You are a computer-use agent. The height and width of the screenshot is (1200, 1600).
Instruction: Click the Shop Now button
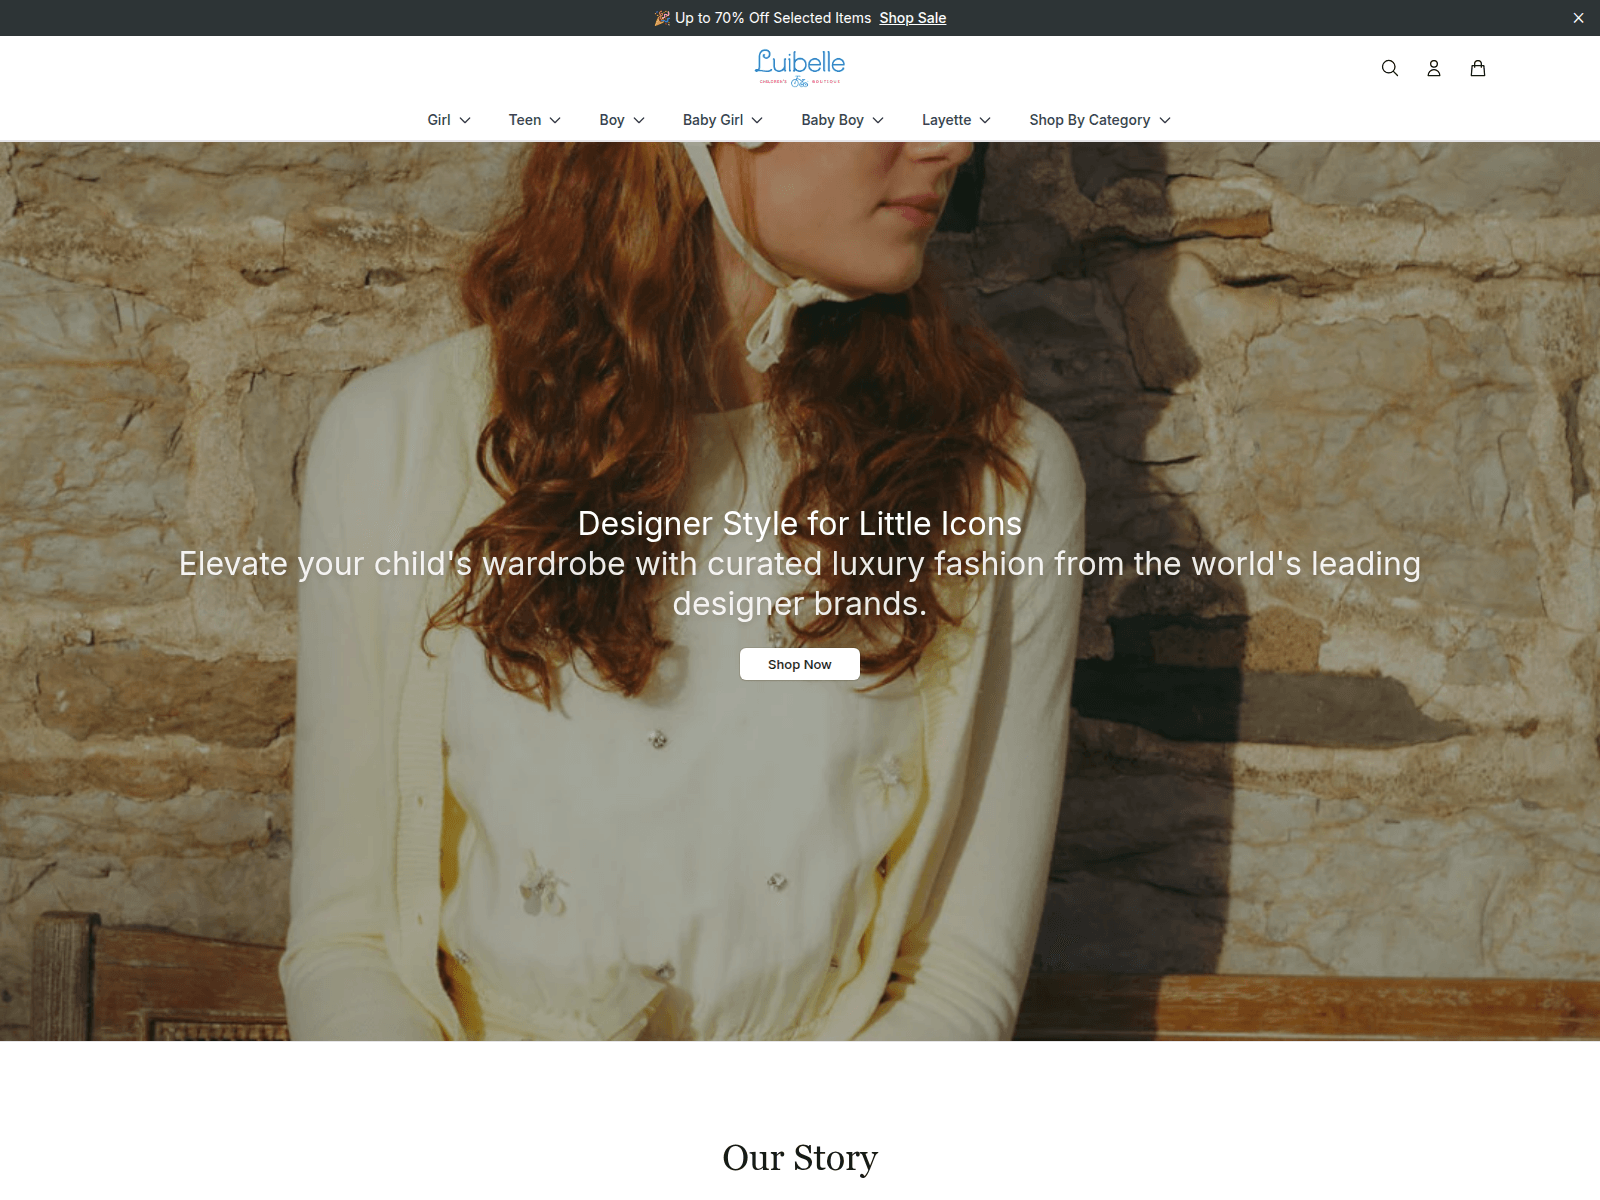[800, 664]
